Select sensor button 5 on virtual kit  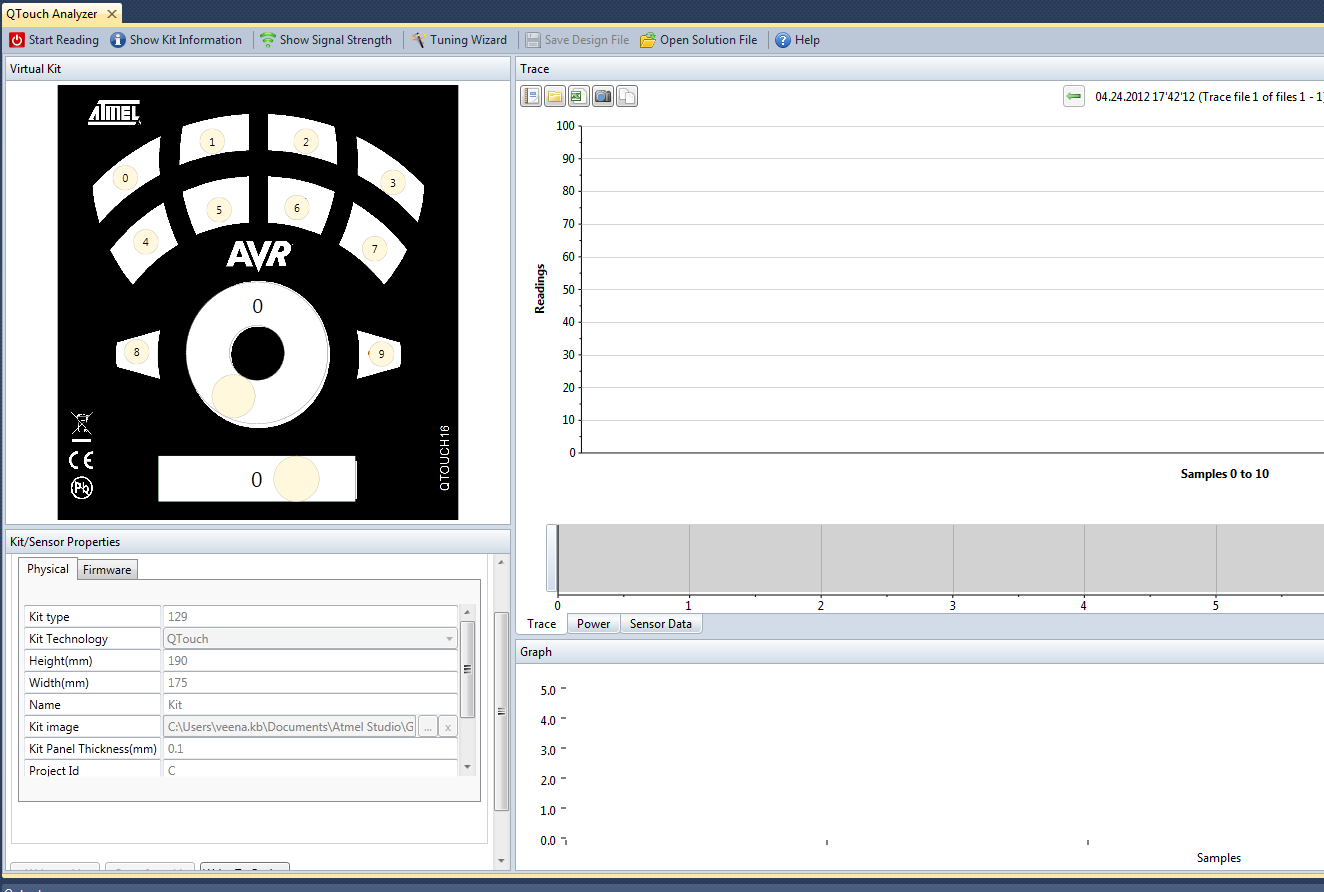(x=218, y=209)
